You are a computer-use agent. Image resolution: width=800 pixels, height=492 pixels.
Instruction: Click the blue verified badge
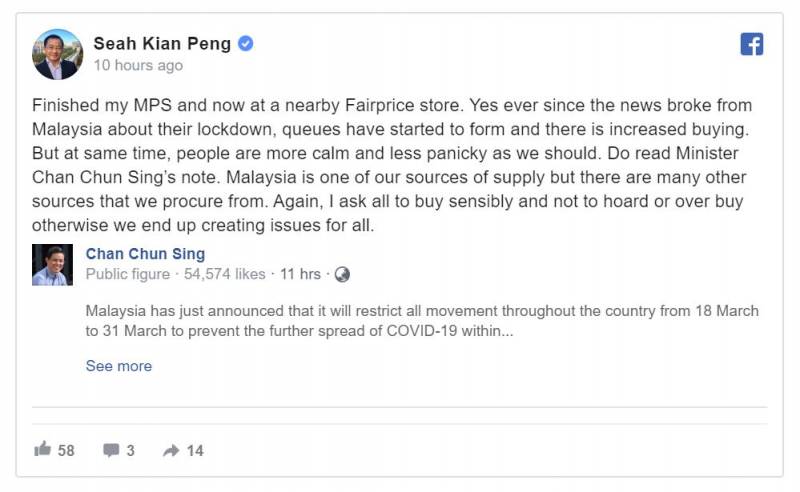245,43
